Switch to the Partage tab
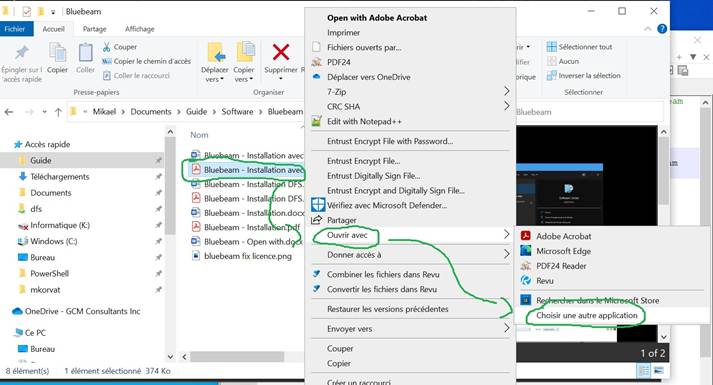This screenshot has width=713, height=385. coord(95,29)
